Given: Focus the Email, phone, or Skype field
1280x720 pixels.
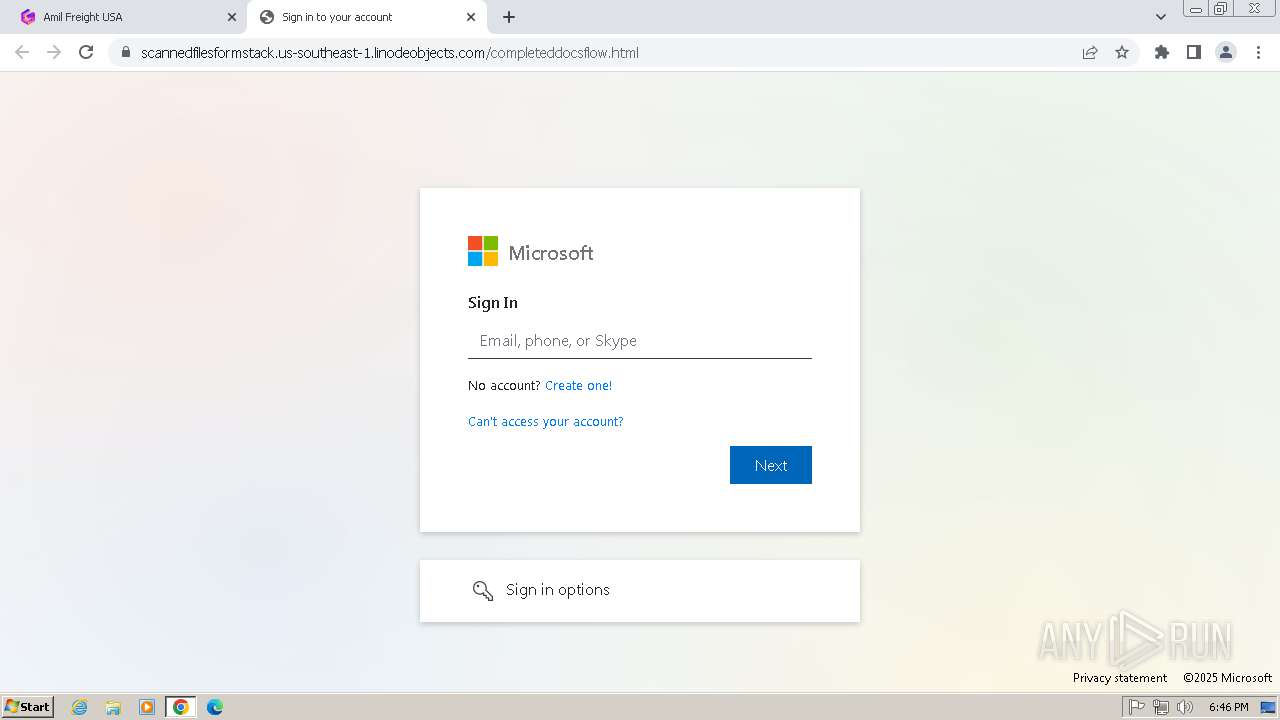Looking at the screenshot, I should coord(640,341).
